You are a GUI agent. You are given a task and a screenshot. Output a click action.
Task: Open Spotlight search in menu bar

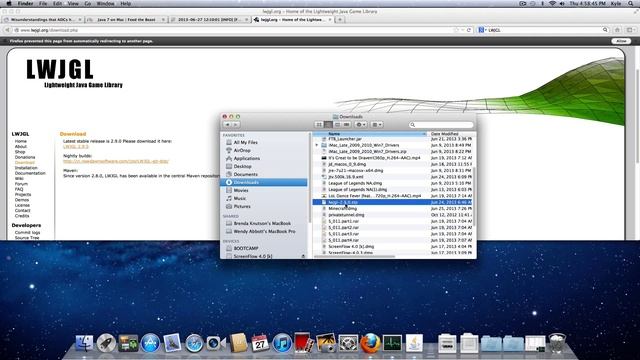coord(631,3)
